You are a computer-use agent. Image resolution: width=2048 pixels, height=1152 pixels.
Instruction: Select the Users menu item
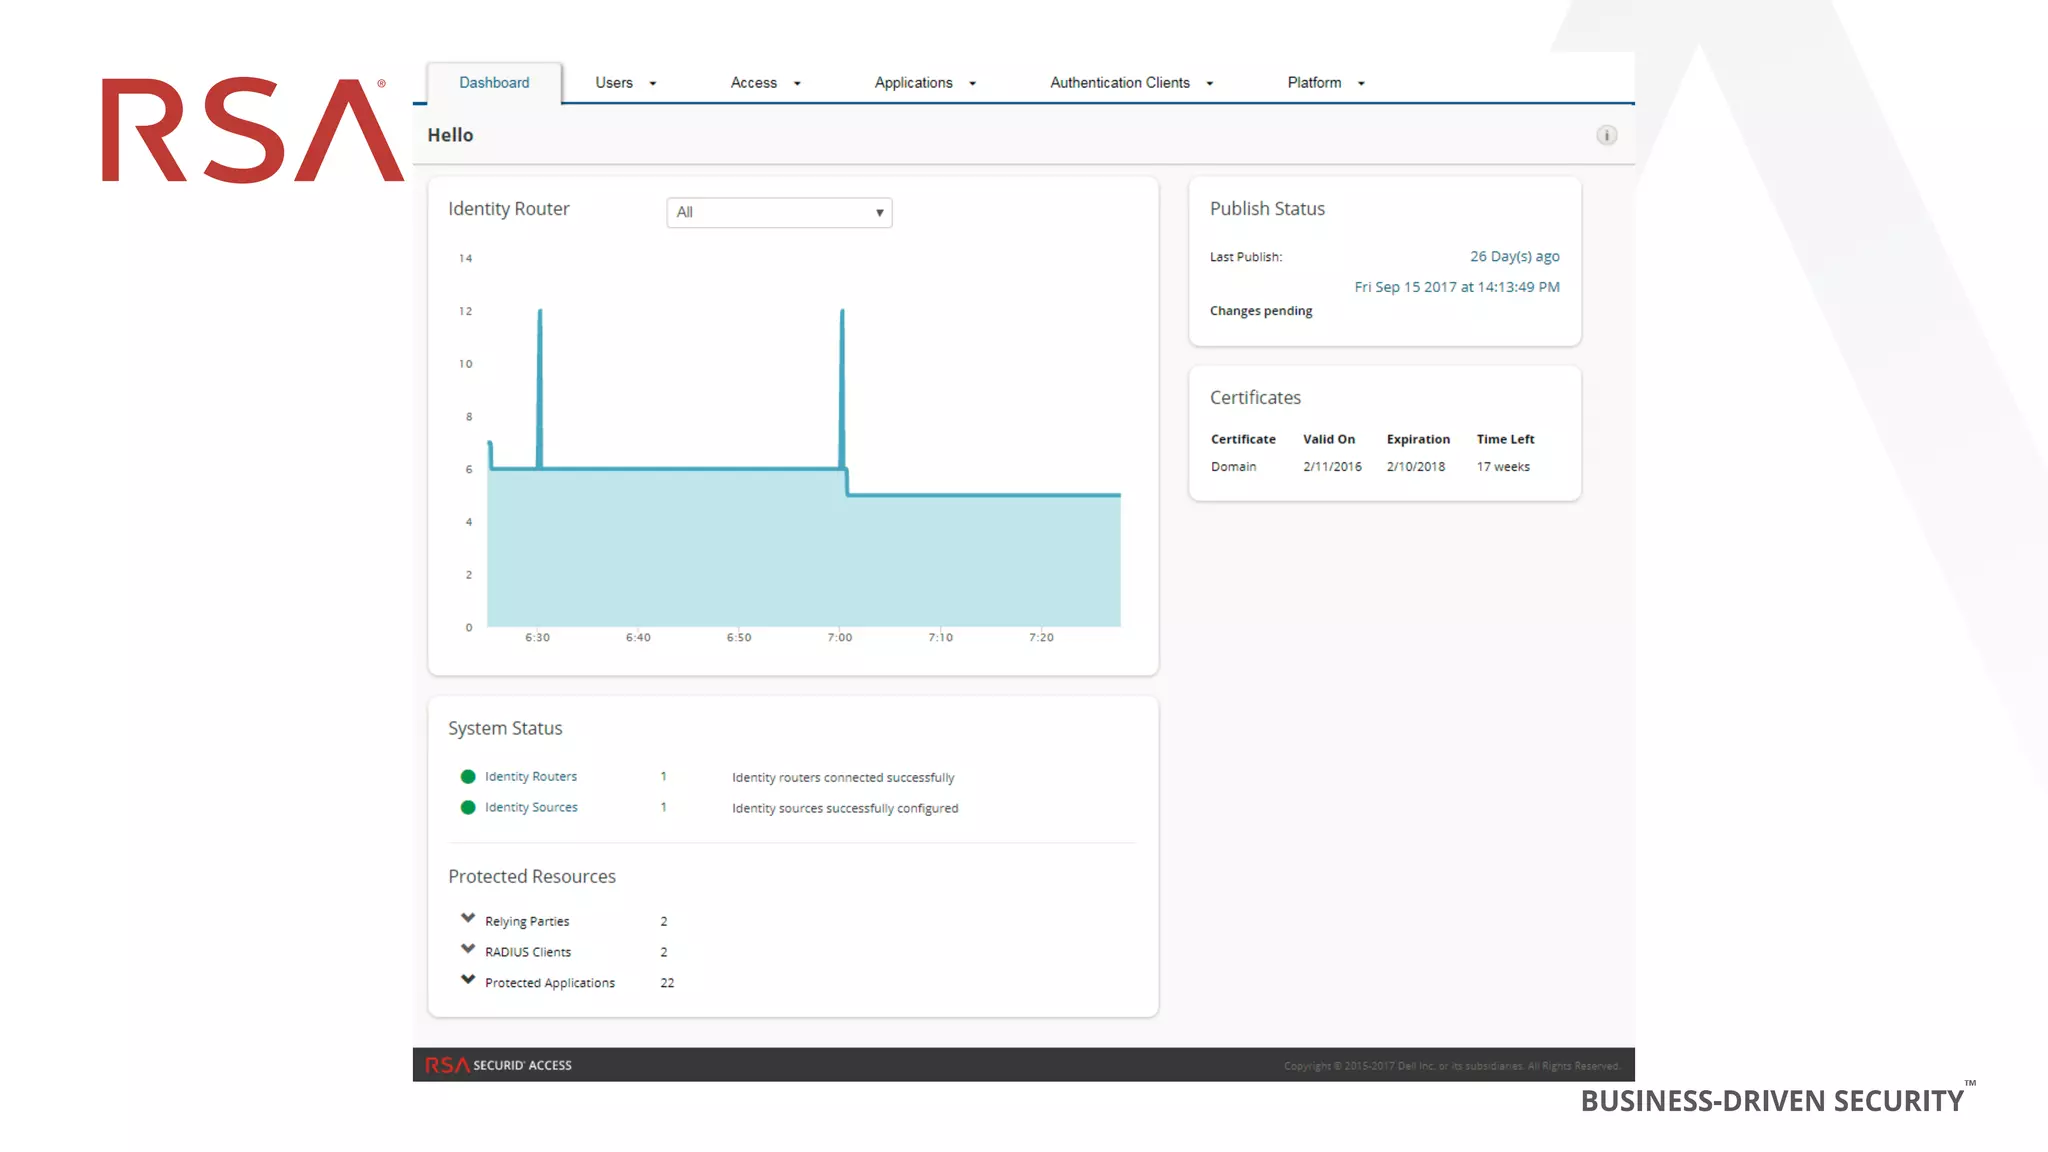pyautogui.click(x=614, y=83)
